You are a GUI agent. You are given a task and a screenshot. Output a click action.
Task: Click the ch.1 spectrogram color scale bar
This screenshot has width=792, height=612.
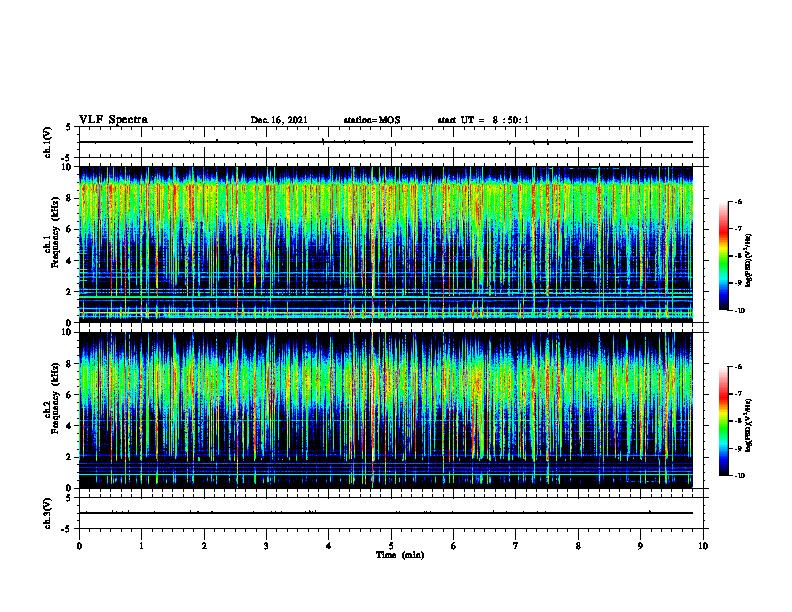point(724,256)
